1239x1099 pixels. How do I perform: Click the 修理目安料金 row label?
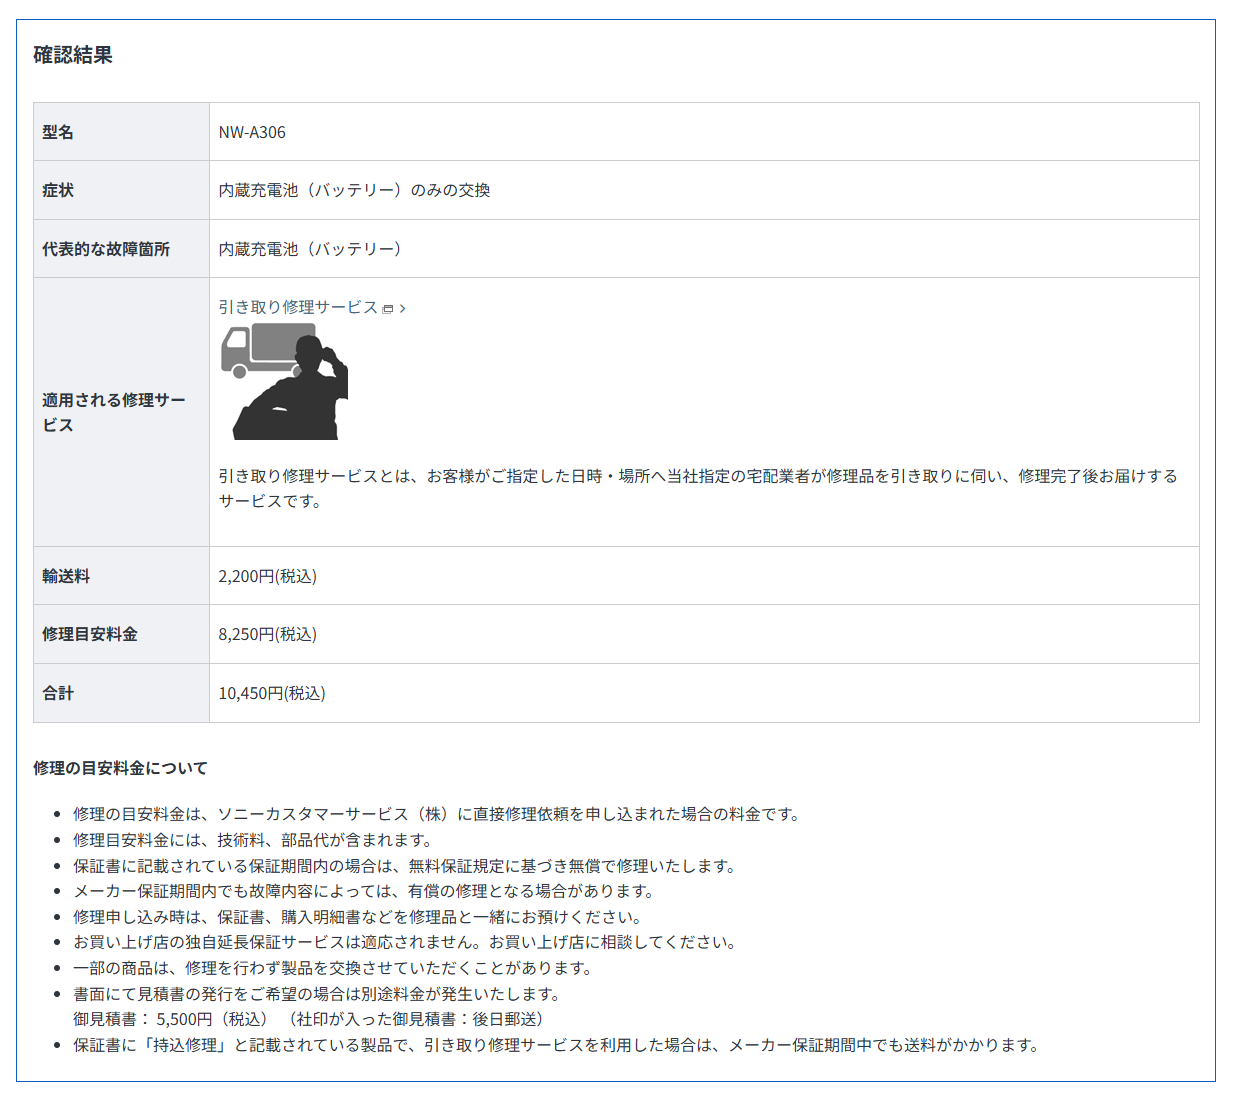coord(90,634)
